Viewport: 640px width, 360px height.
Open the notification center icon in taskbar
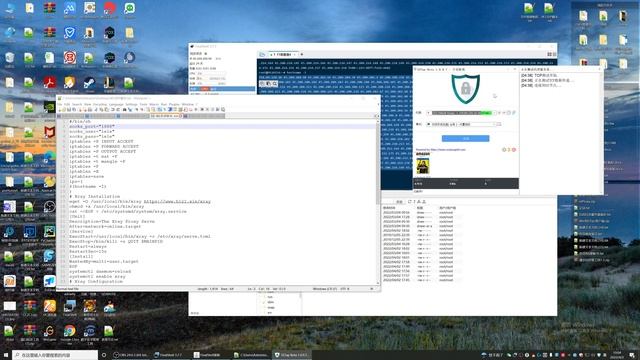click(x=632, y=355)
